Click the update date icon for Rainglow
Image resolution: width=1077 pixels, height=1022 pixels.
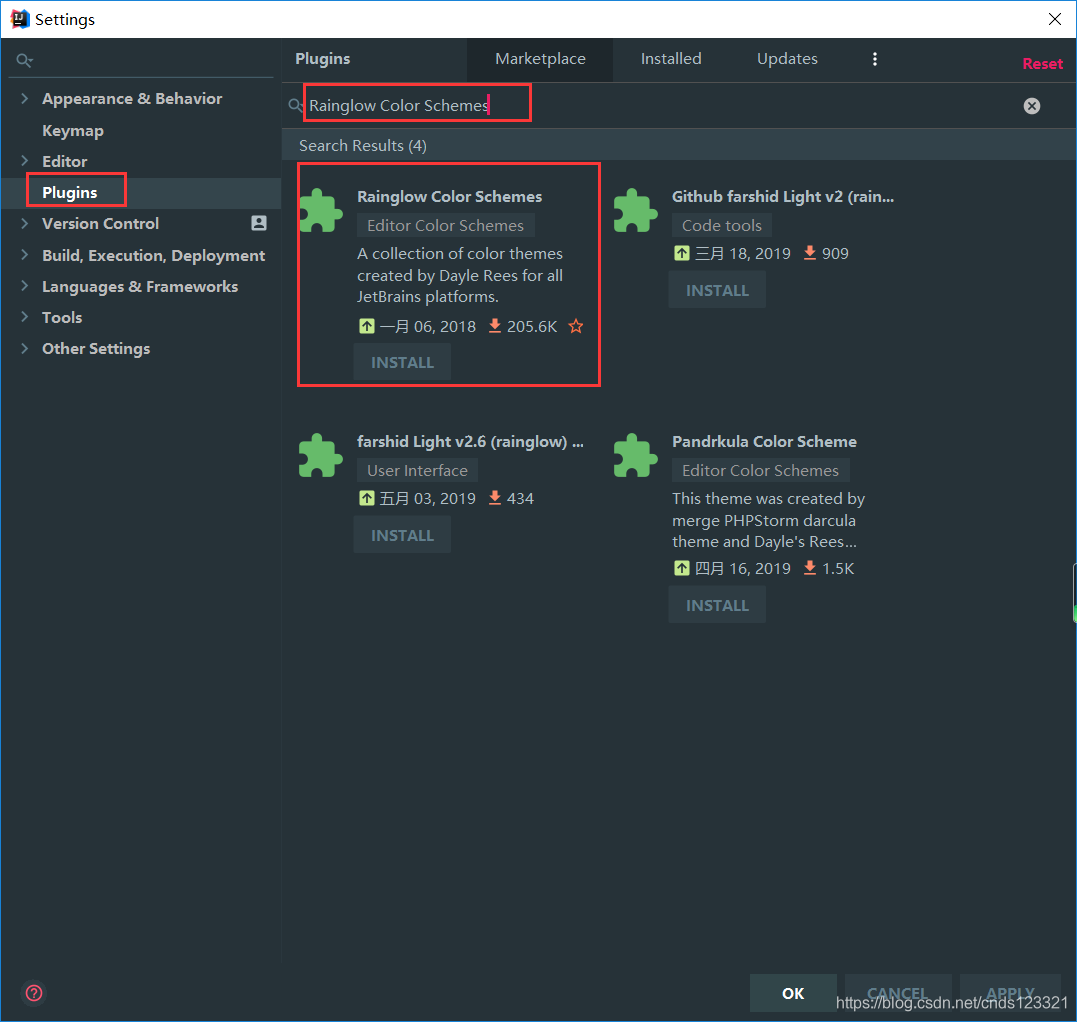pos(367,326)
